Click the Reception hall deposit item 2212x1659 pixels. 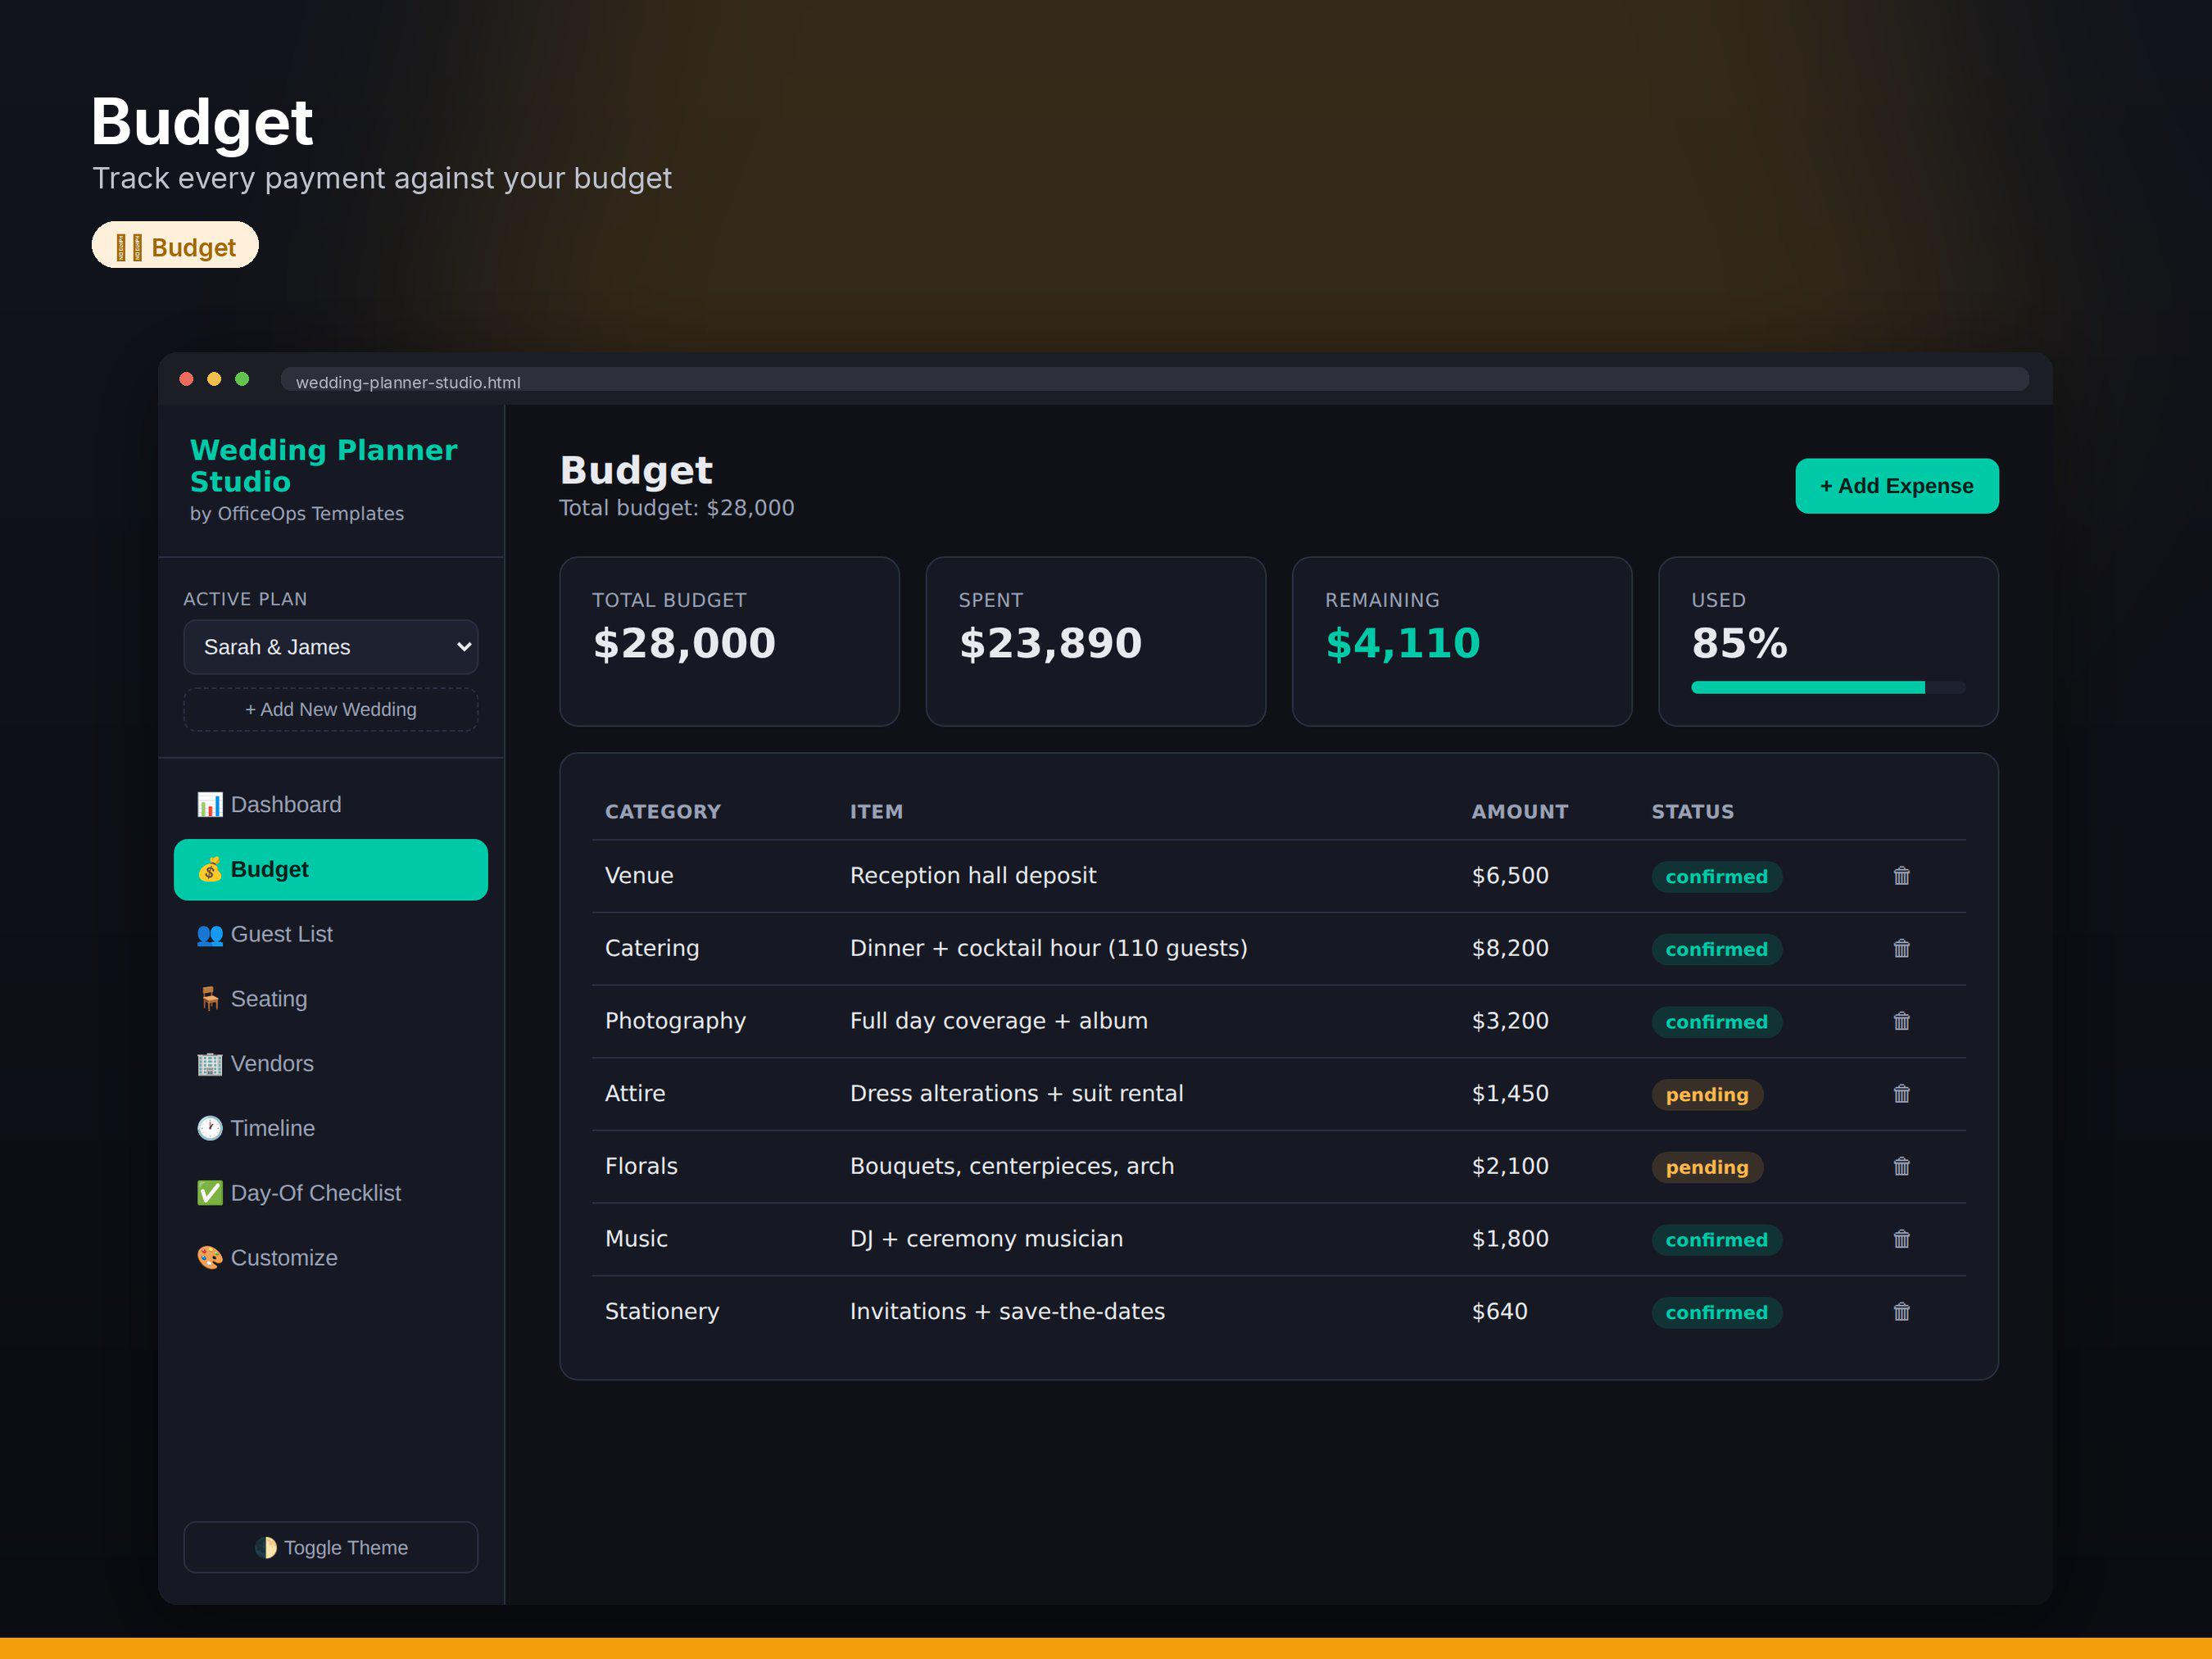973,875
